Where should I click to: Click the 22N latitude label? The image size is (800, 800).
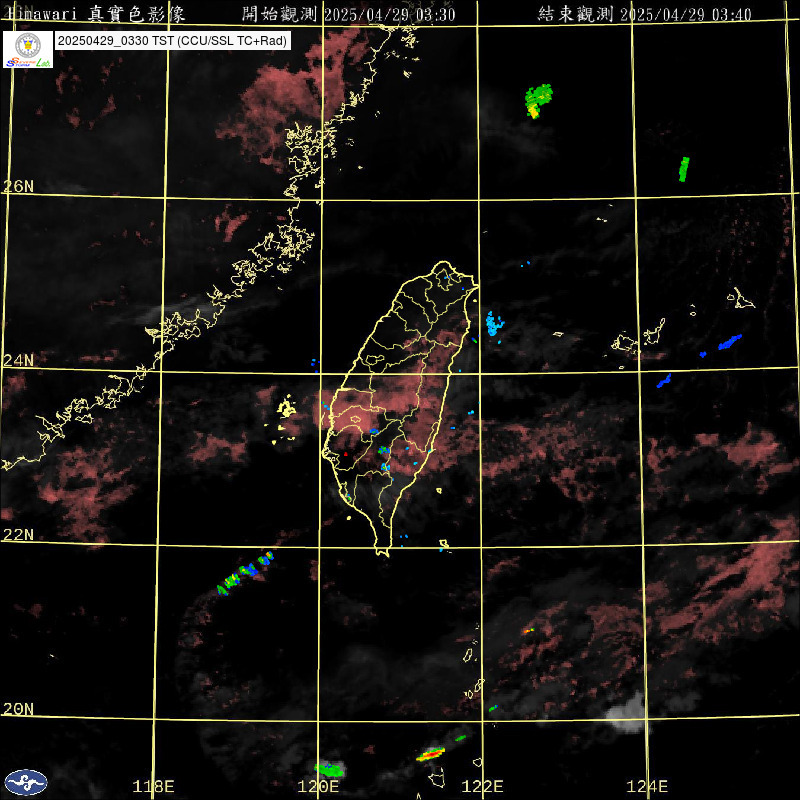tap(18, 535)
